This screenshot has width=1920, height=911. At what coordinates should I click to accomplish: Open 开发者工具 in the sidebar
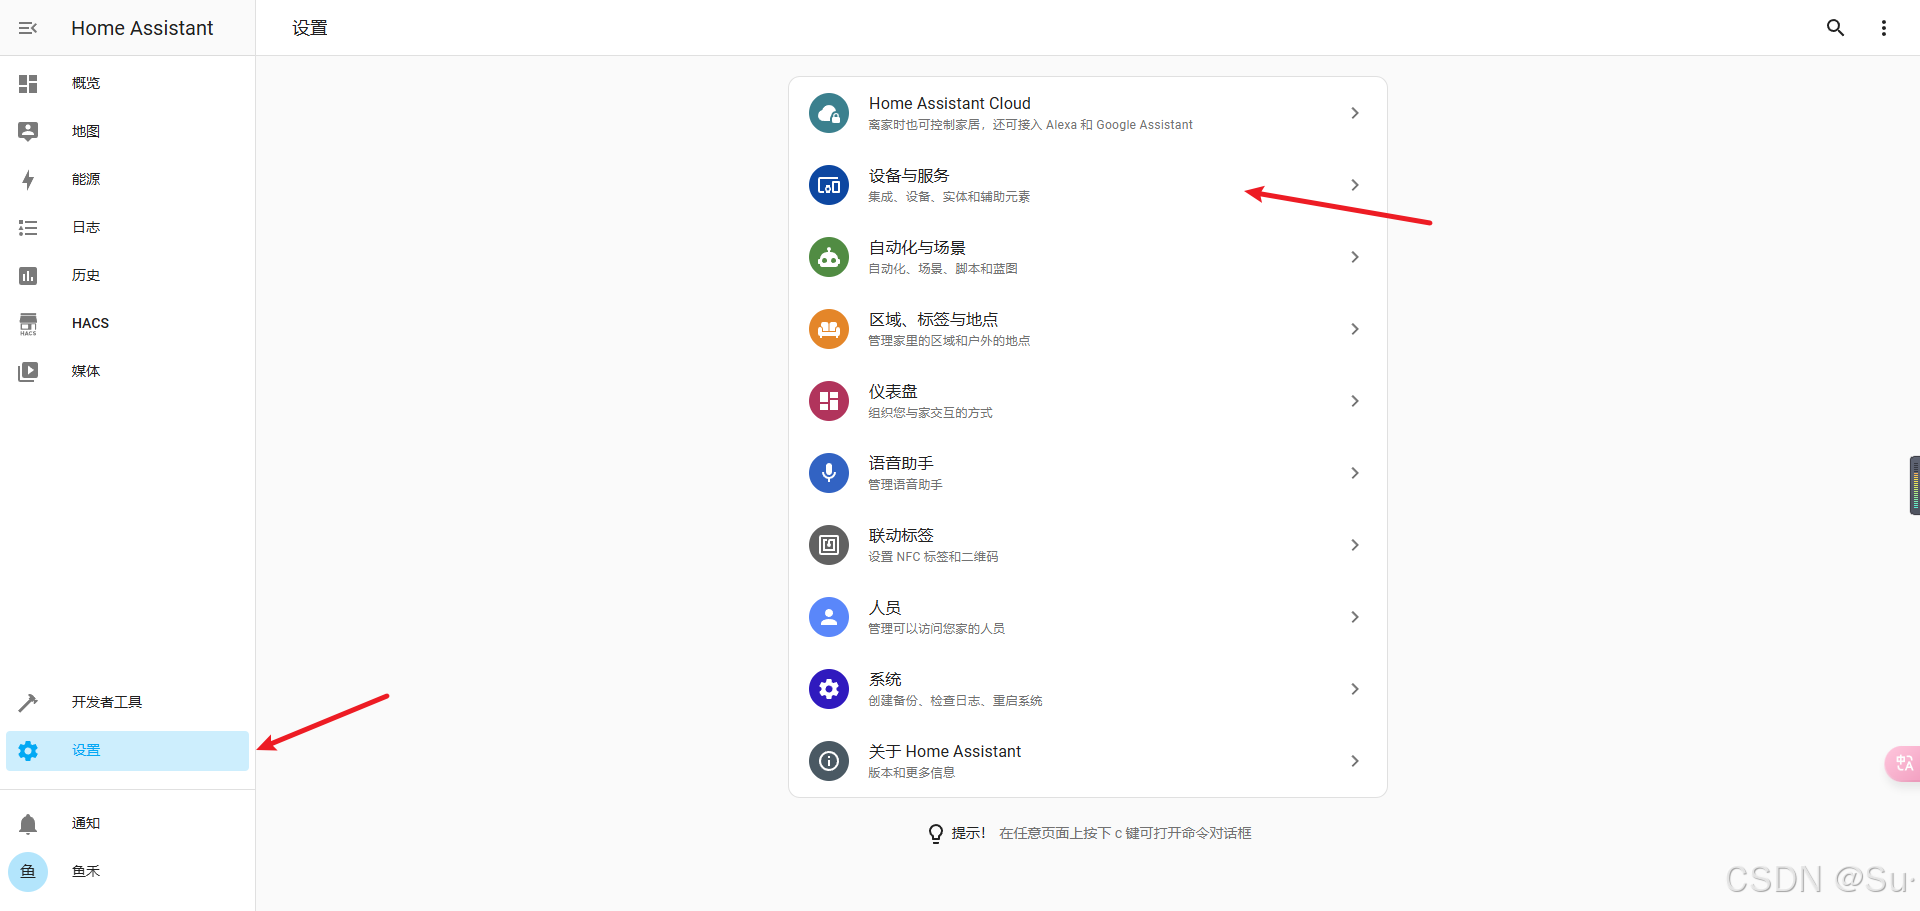pos(127,702)
